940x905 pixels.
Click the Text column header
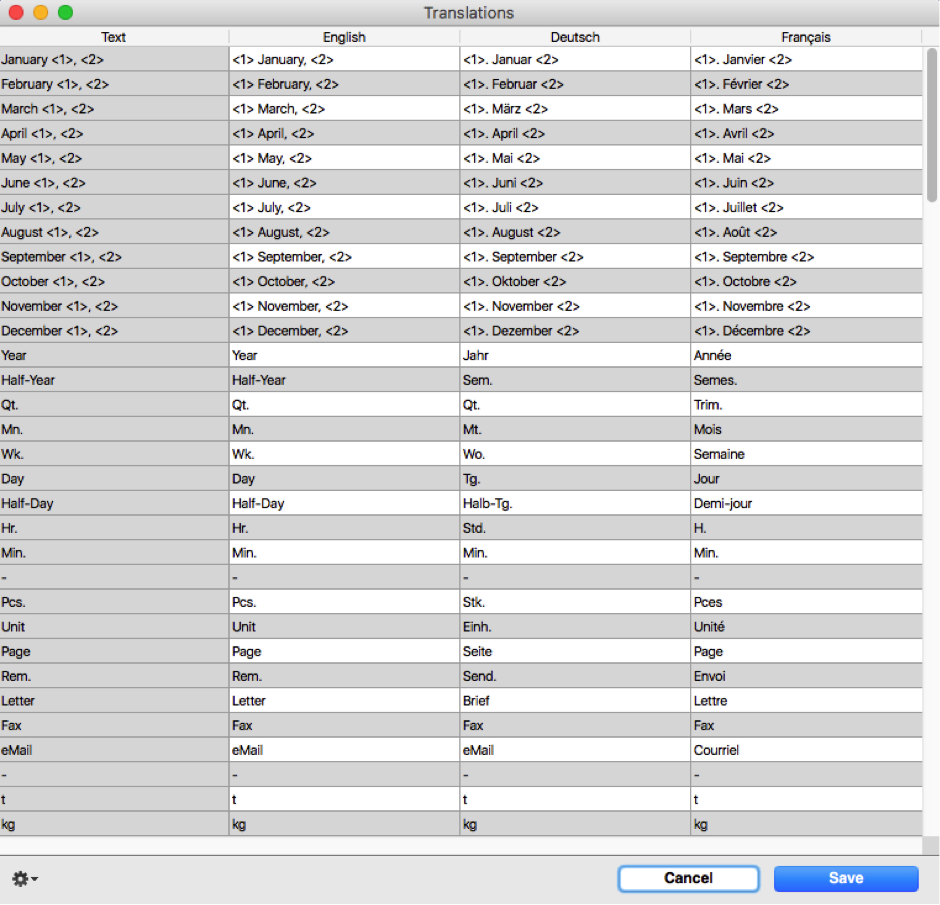click(x=114, y=37)
